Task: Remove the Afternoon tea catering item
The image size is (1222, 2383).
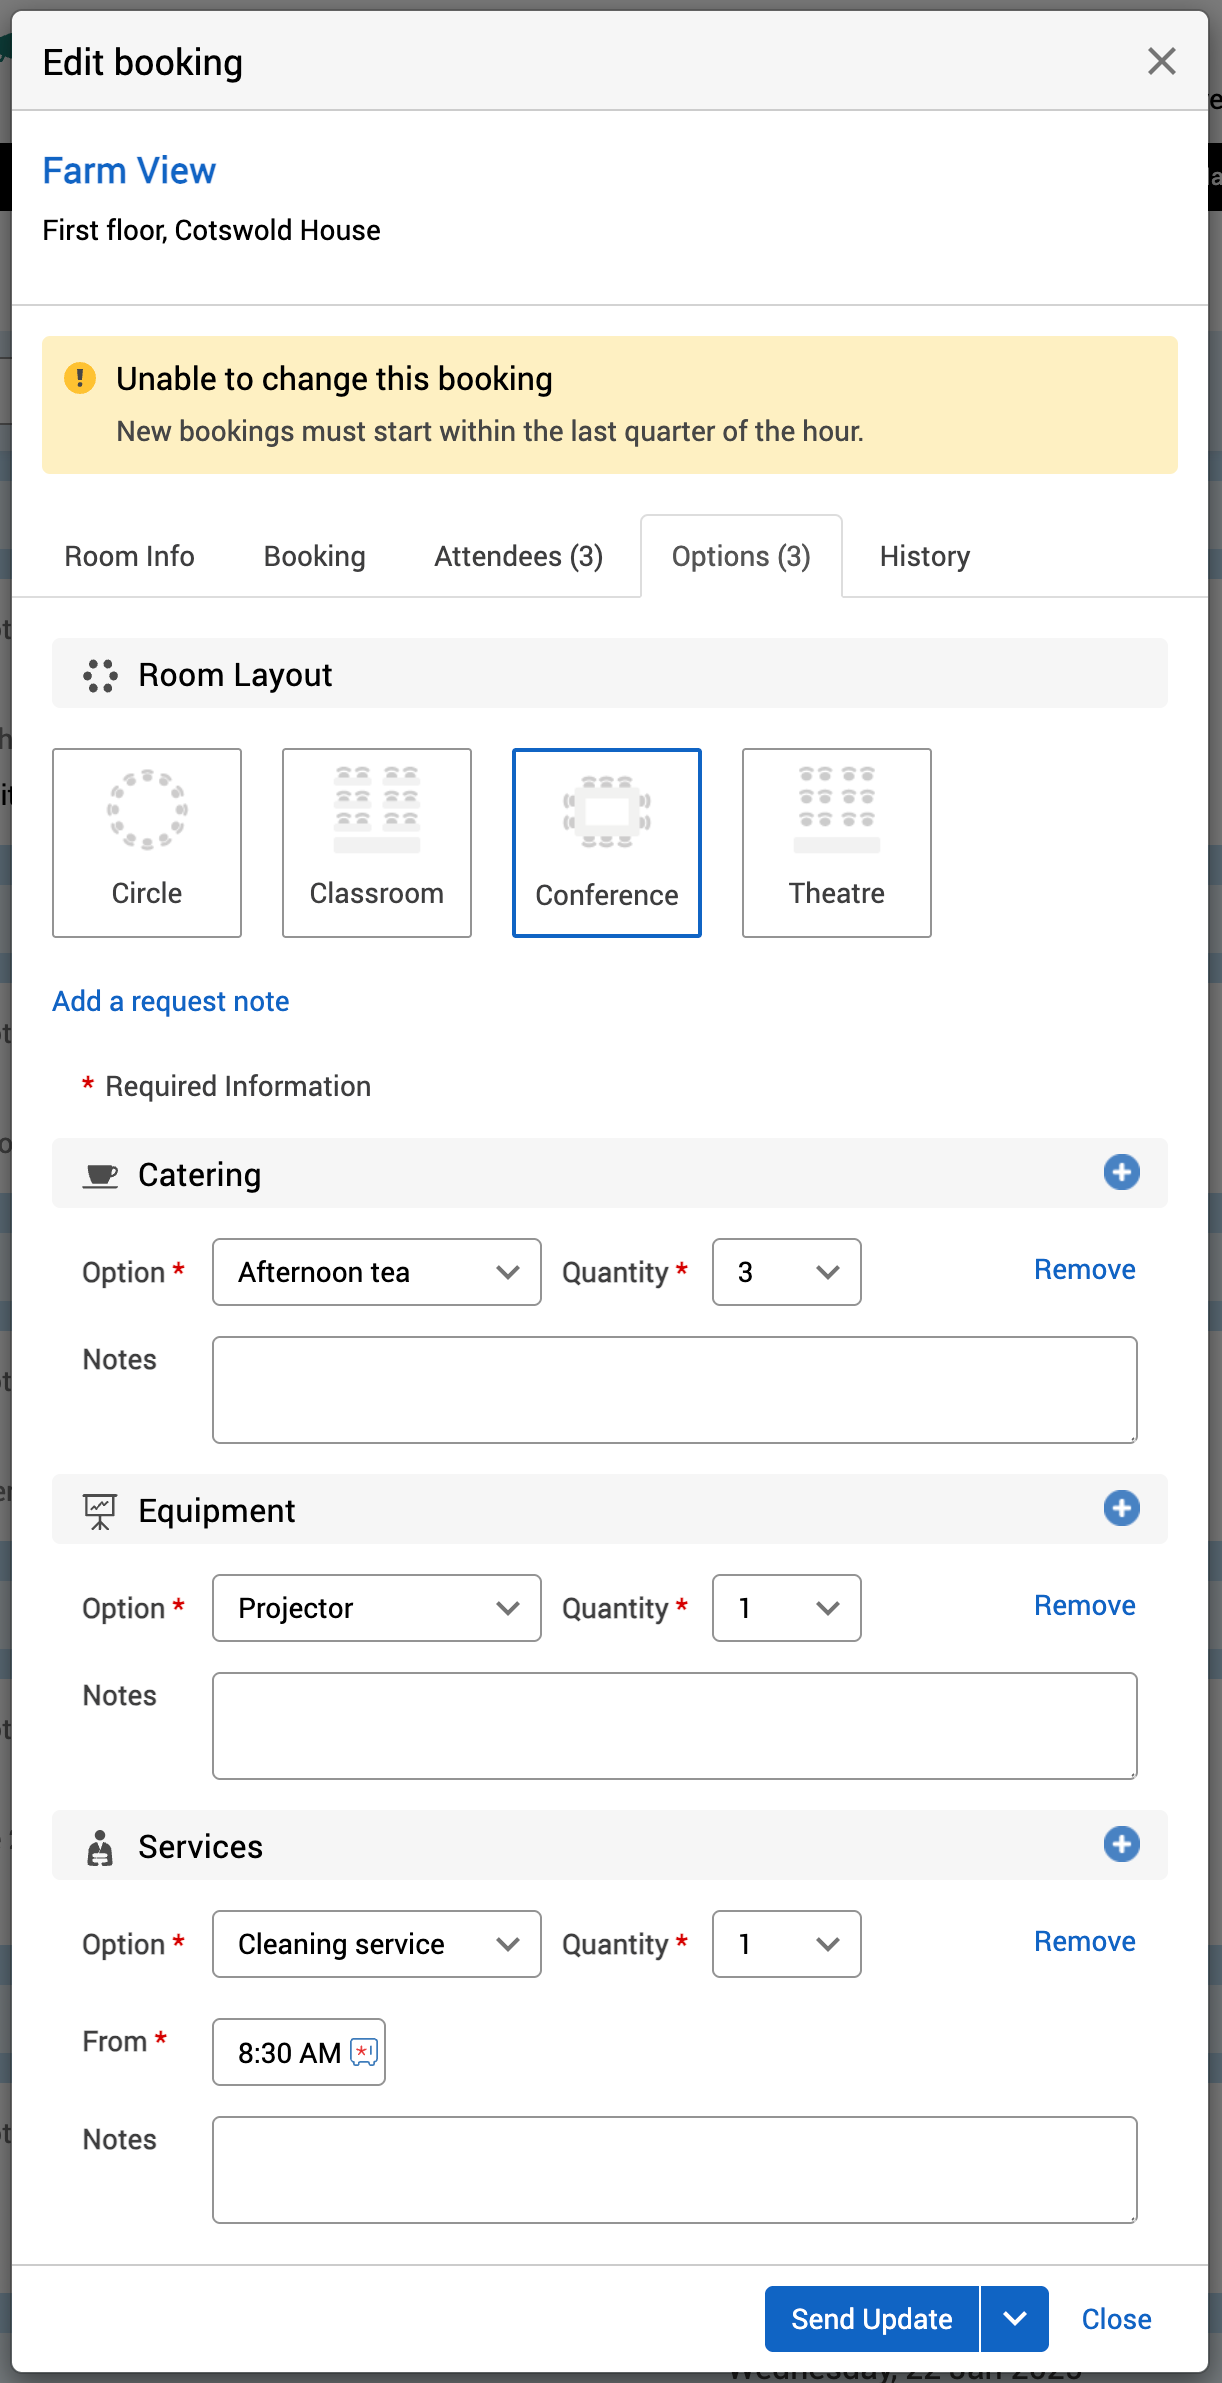Action: tap(1084, 1269)
